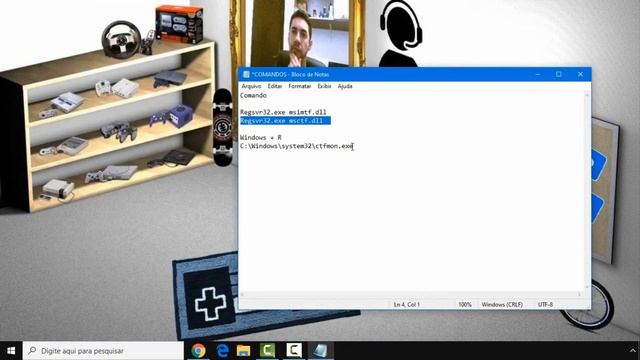Viewport: 640px width, 360px height.
Task: Open Google Chrome from the taskbar
Action: (x=198, y=351)
